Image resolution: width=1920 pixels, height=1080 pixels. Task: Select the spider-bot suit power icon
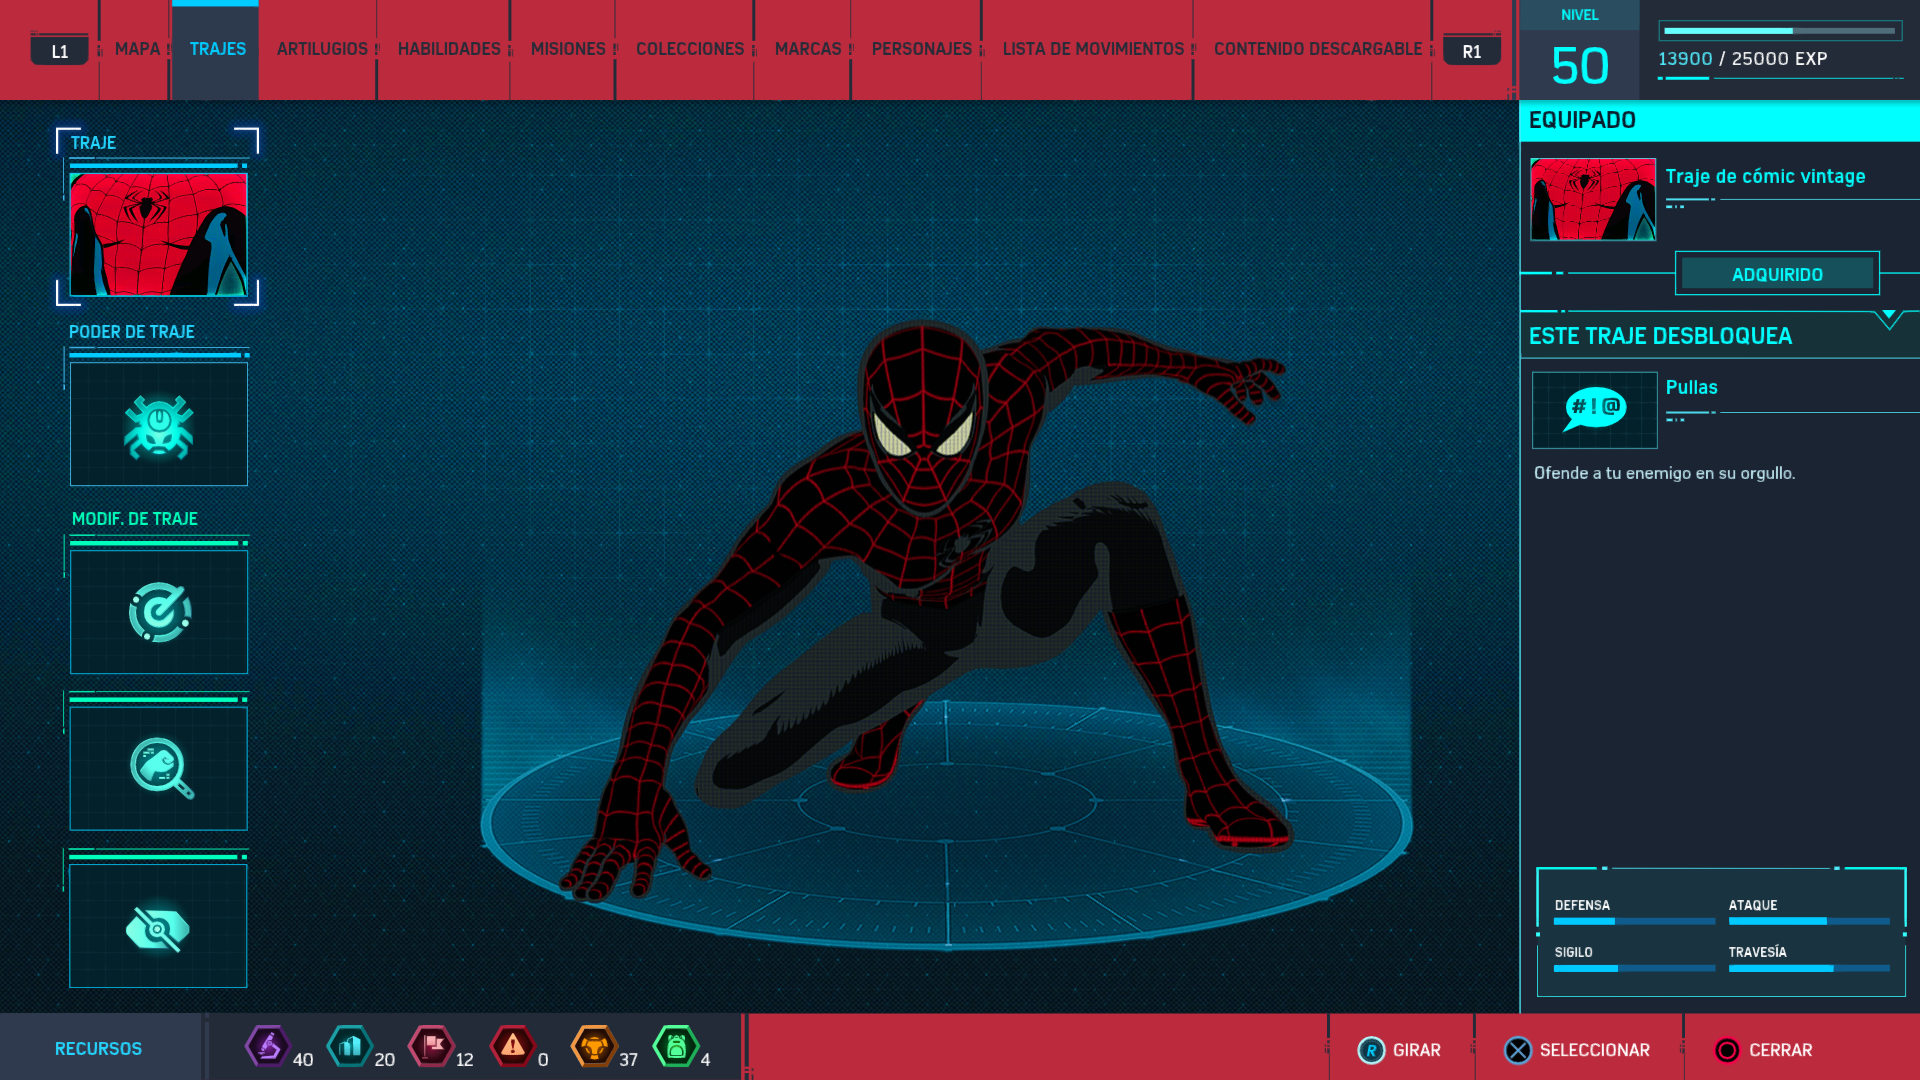(x=159, y=425)
